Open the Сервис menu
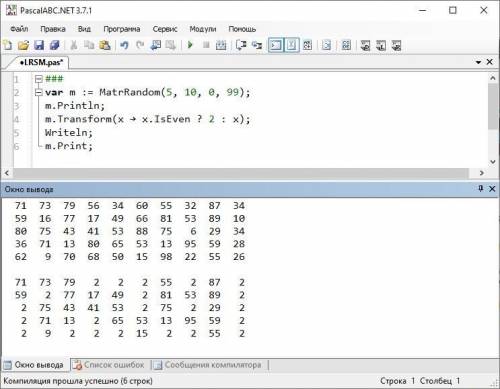 (165, 29)
